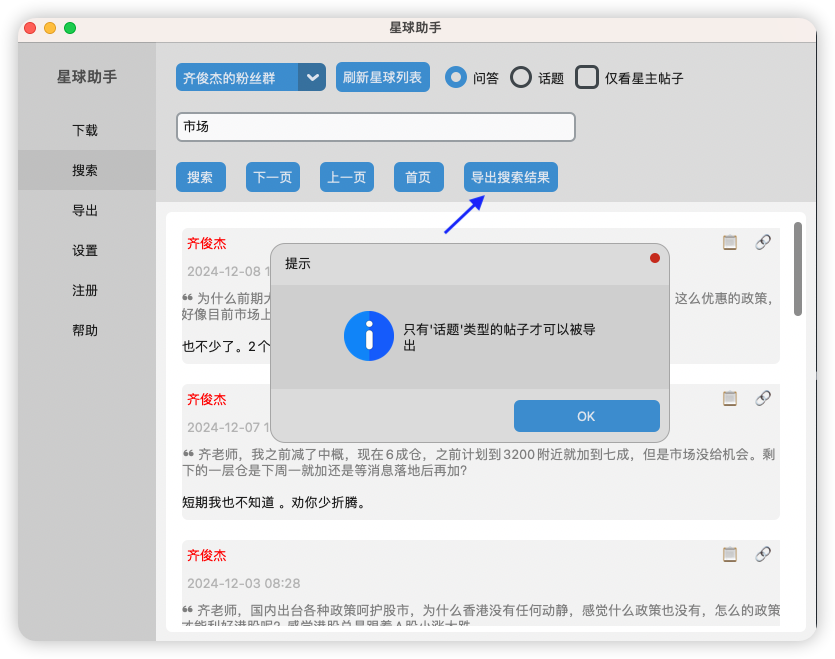Select the 话题 radio button
The image size is (835, 659).
tap(521, 77)
